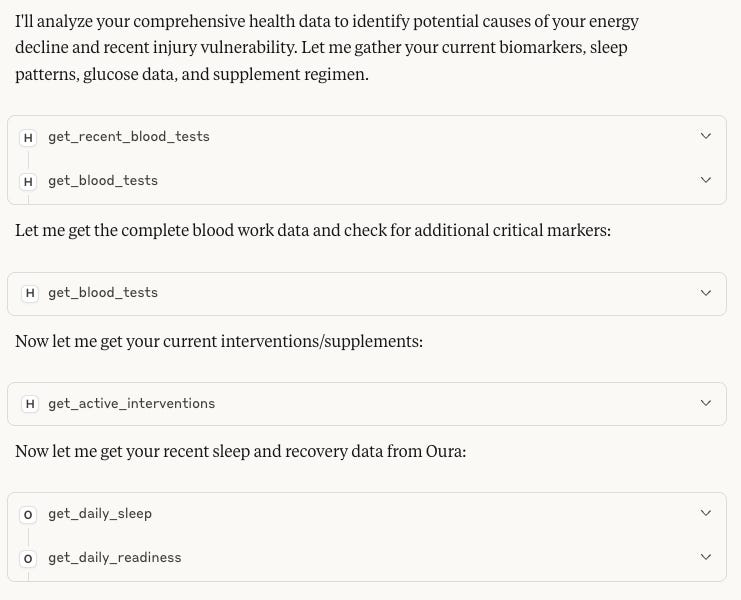This screenshot has width=741, height=600.
Task: Click the label of standalone get_blood_tests card
Action: [x=103, y=292]
